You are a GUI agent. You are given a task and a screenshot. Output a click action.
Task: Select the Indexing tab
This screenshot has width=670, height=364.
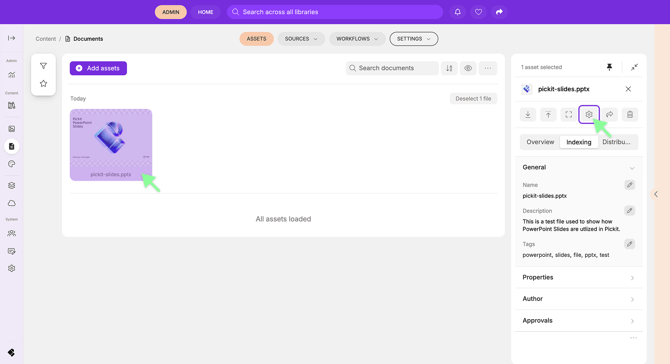point(579,142)
